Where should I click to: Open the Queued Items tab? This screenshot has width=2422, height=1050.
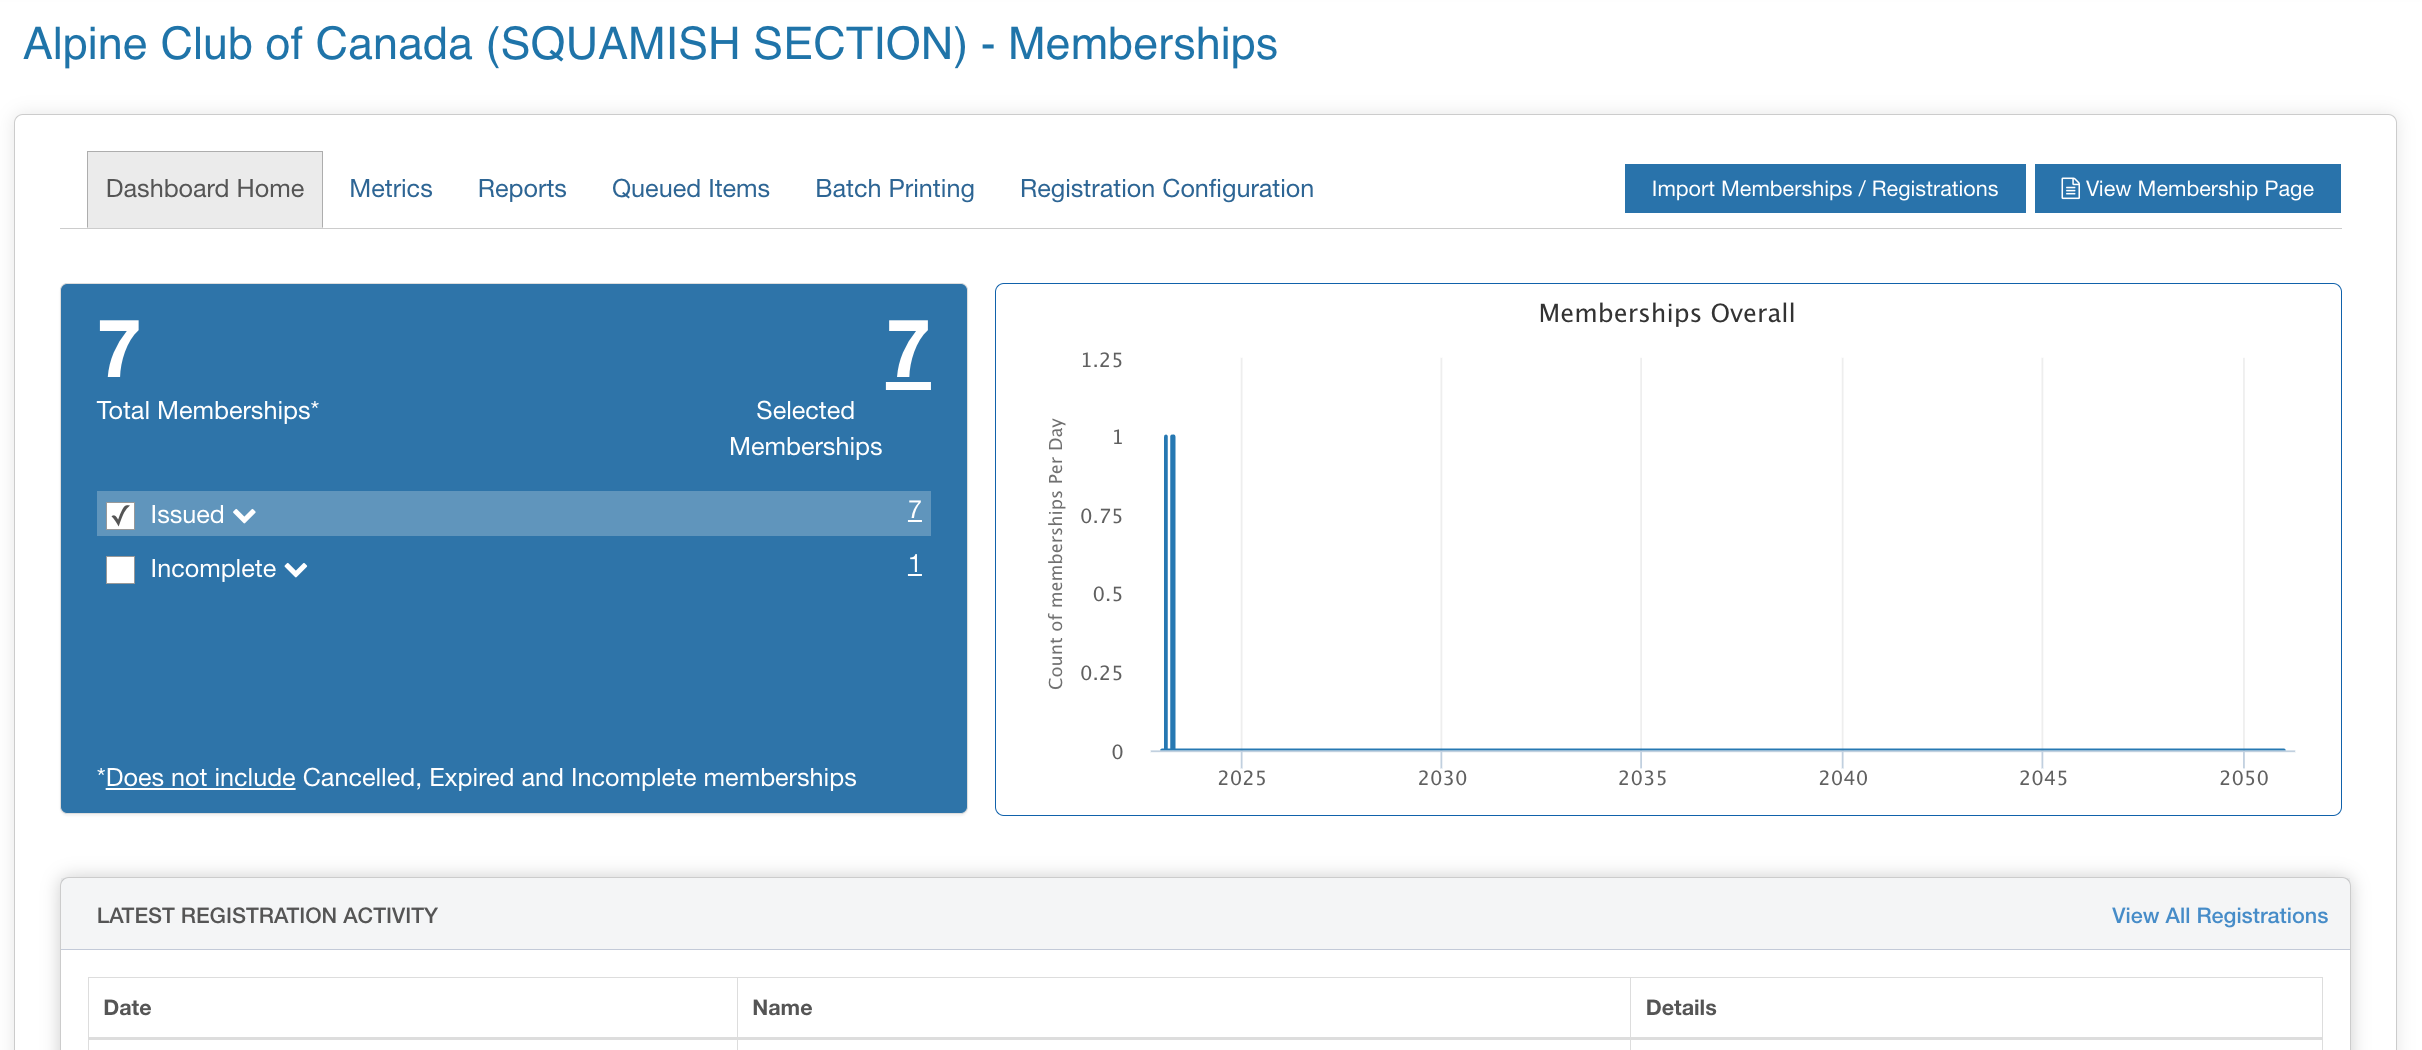tap(691, 189)
